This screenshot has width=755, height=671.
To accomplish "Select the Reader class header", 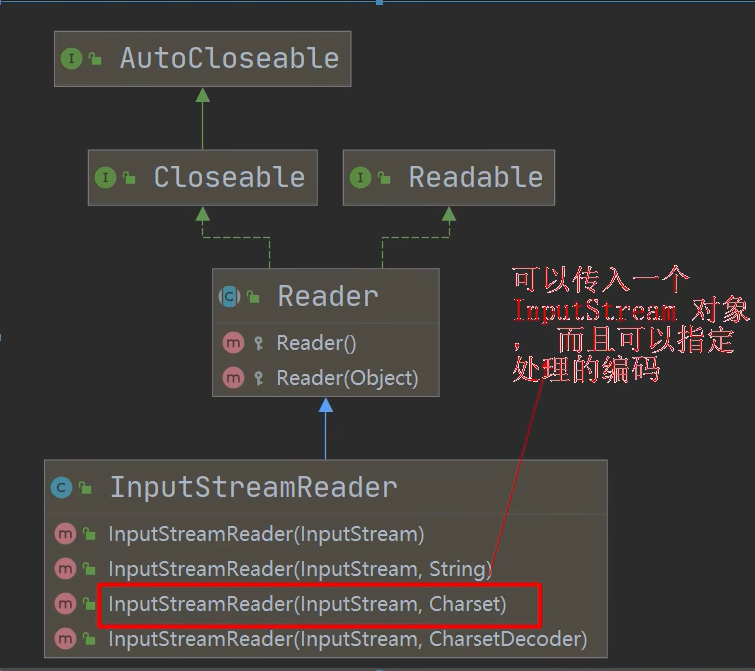I will 327,296.
